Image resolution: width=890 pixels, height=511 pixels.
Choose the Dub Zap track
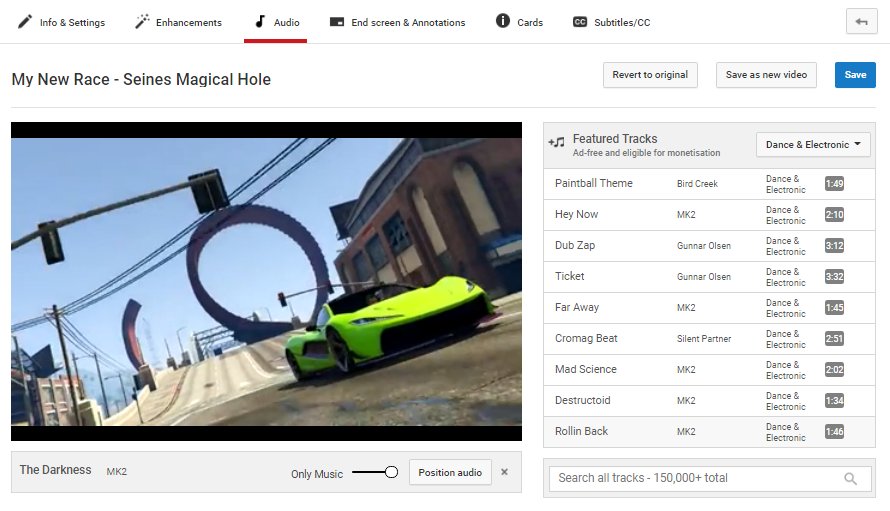[709, 245]
